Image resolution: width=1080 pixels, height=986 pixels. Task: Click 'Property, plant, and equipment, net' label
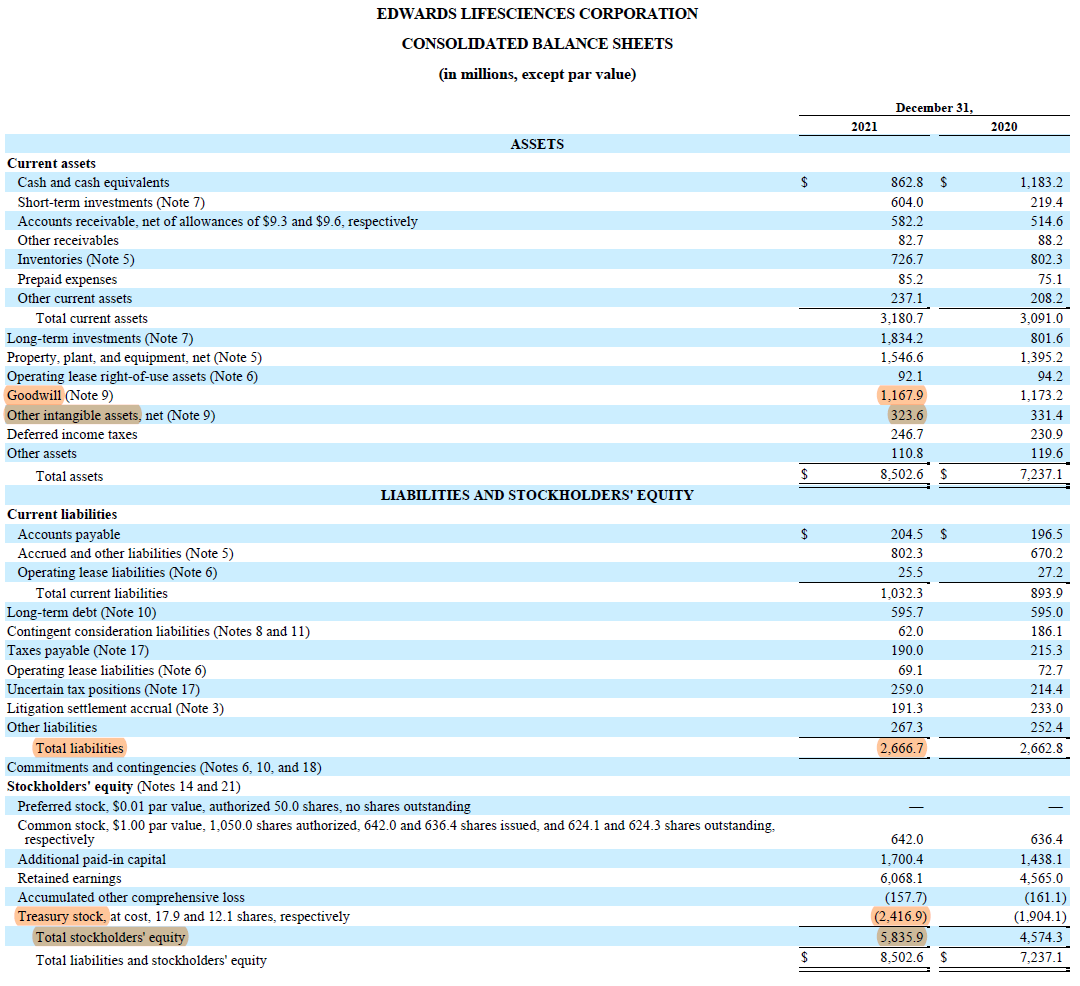pos(134,358)
